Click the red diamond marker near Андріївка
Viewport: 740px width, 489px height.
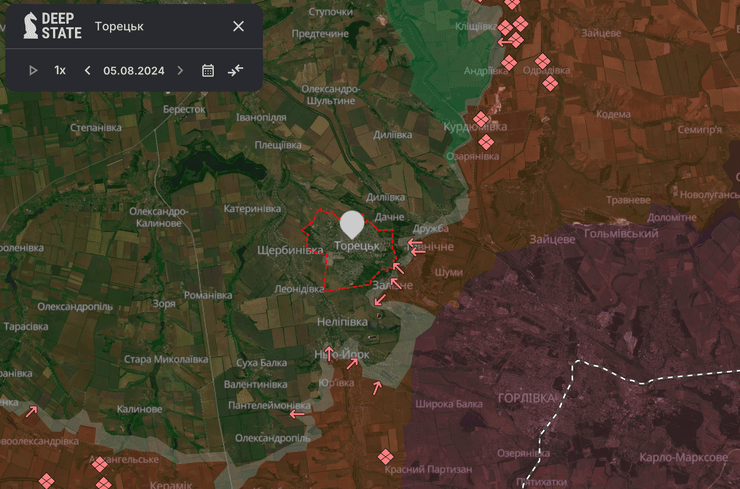[x=509, y=63]
